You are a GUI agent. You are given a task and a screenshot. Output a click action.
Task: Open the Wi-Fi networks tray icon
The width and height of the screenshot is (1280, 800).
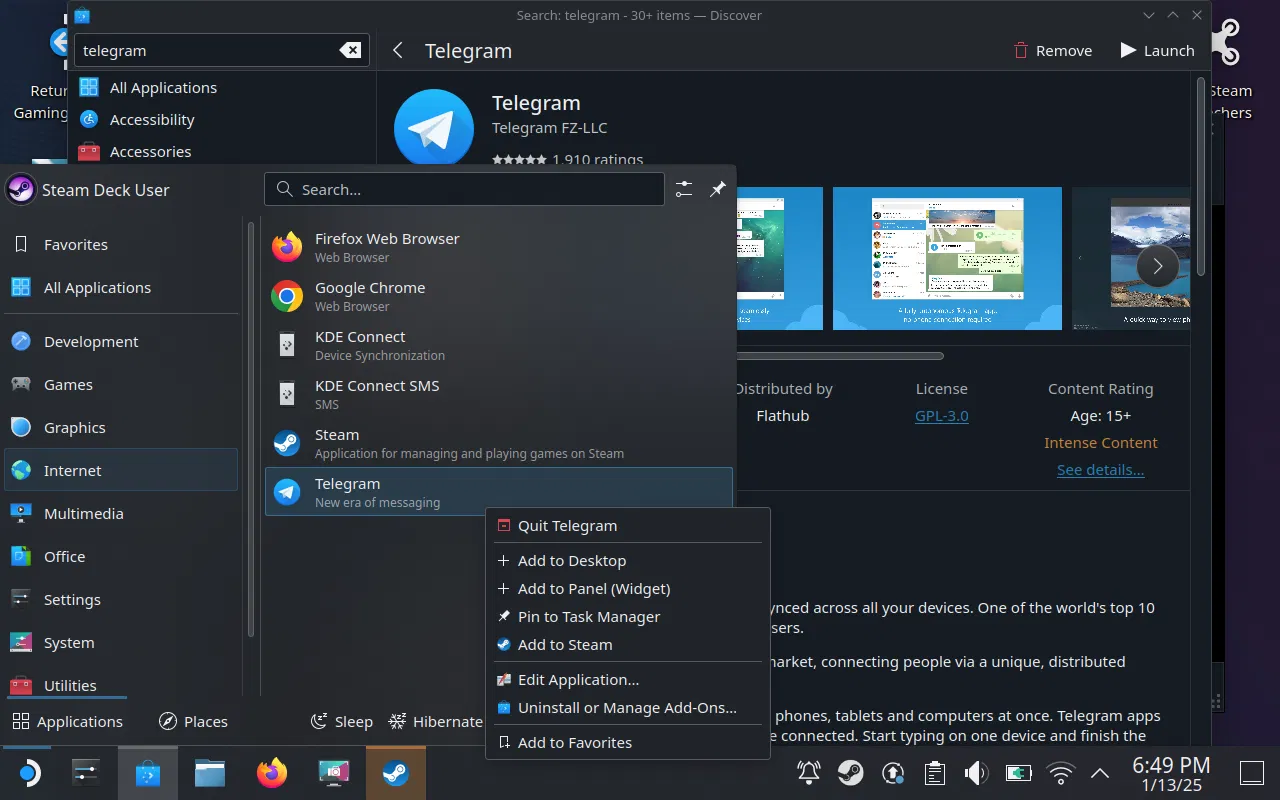(x=1060, y=773)
